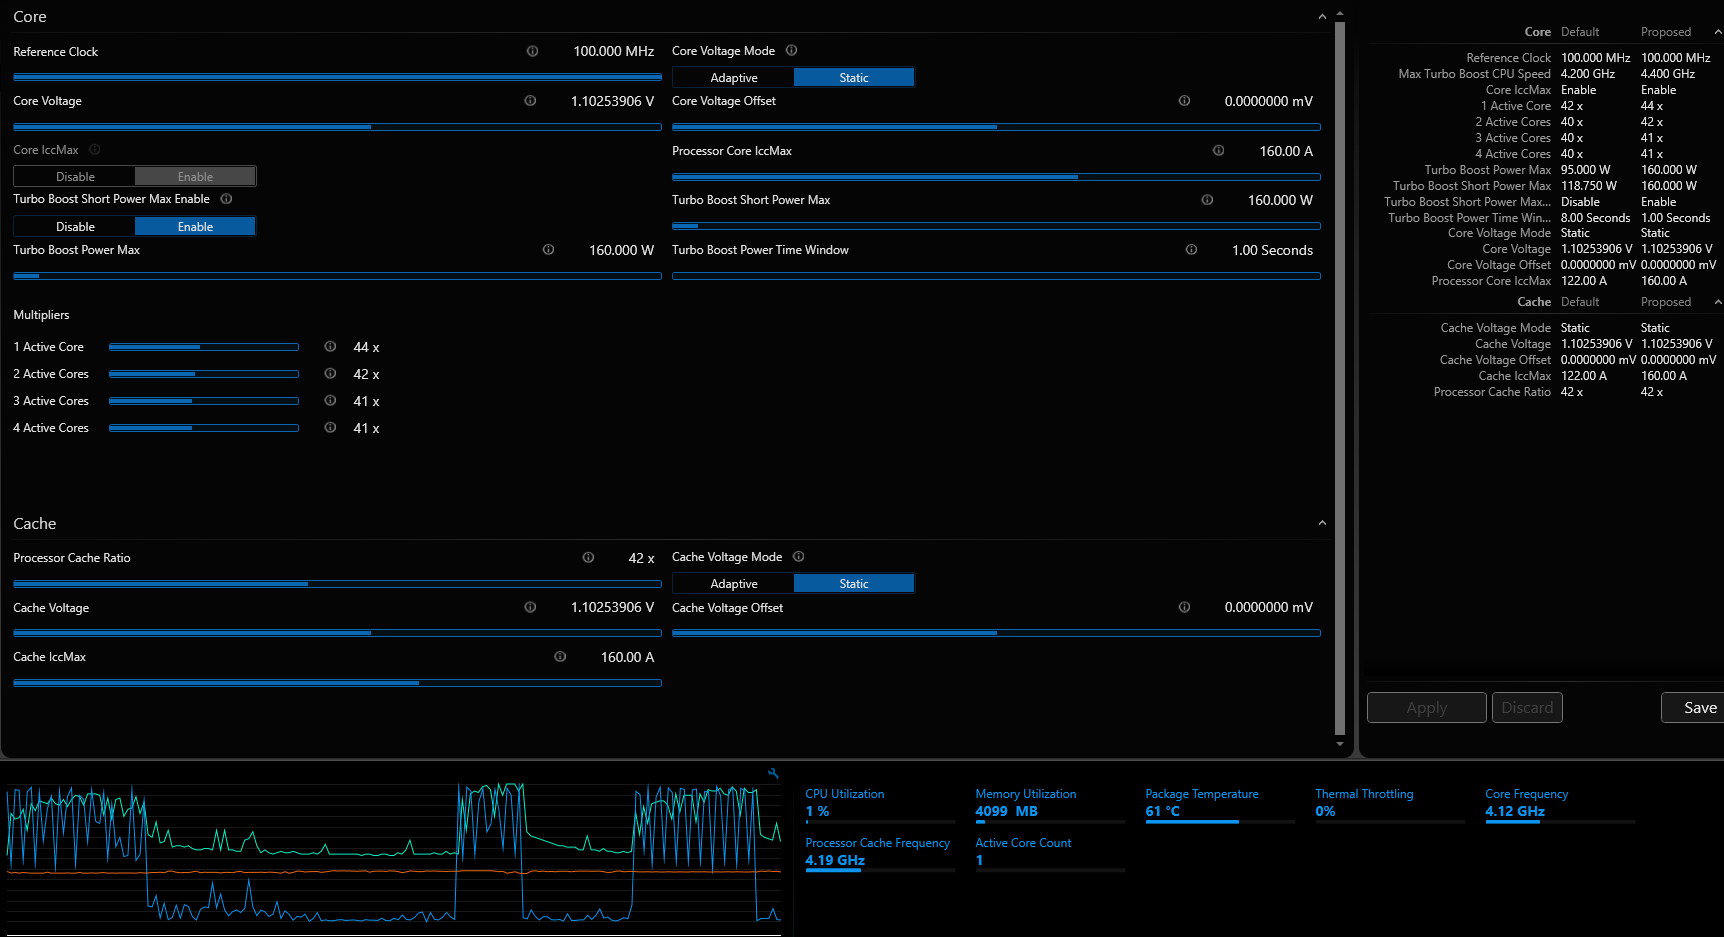This screenshot has width=1724, height=937.
Task: Click the Thermal Throttling monitor label
Action: (x=1364, y=794)
